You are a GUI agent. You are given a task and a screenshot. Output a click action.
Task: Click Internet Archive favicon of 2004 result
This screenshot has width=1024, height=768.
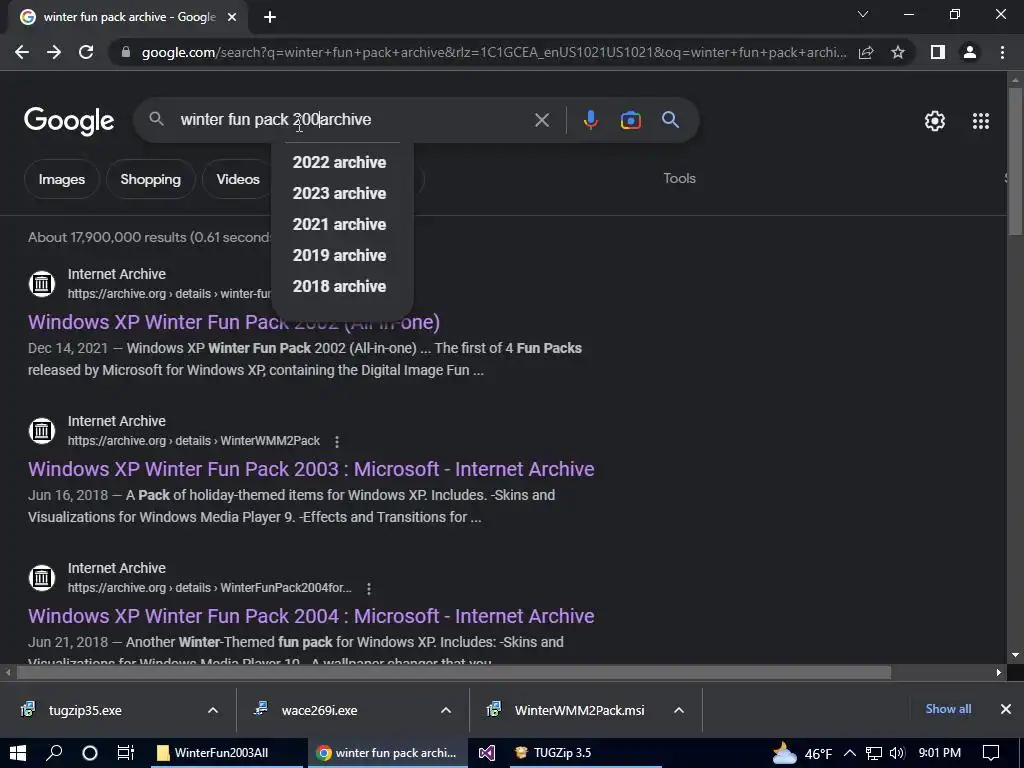pos(42,578)
